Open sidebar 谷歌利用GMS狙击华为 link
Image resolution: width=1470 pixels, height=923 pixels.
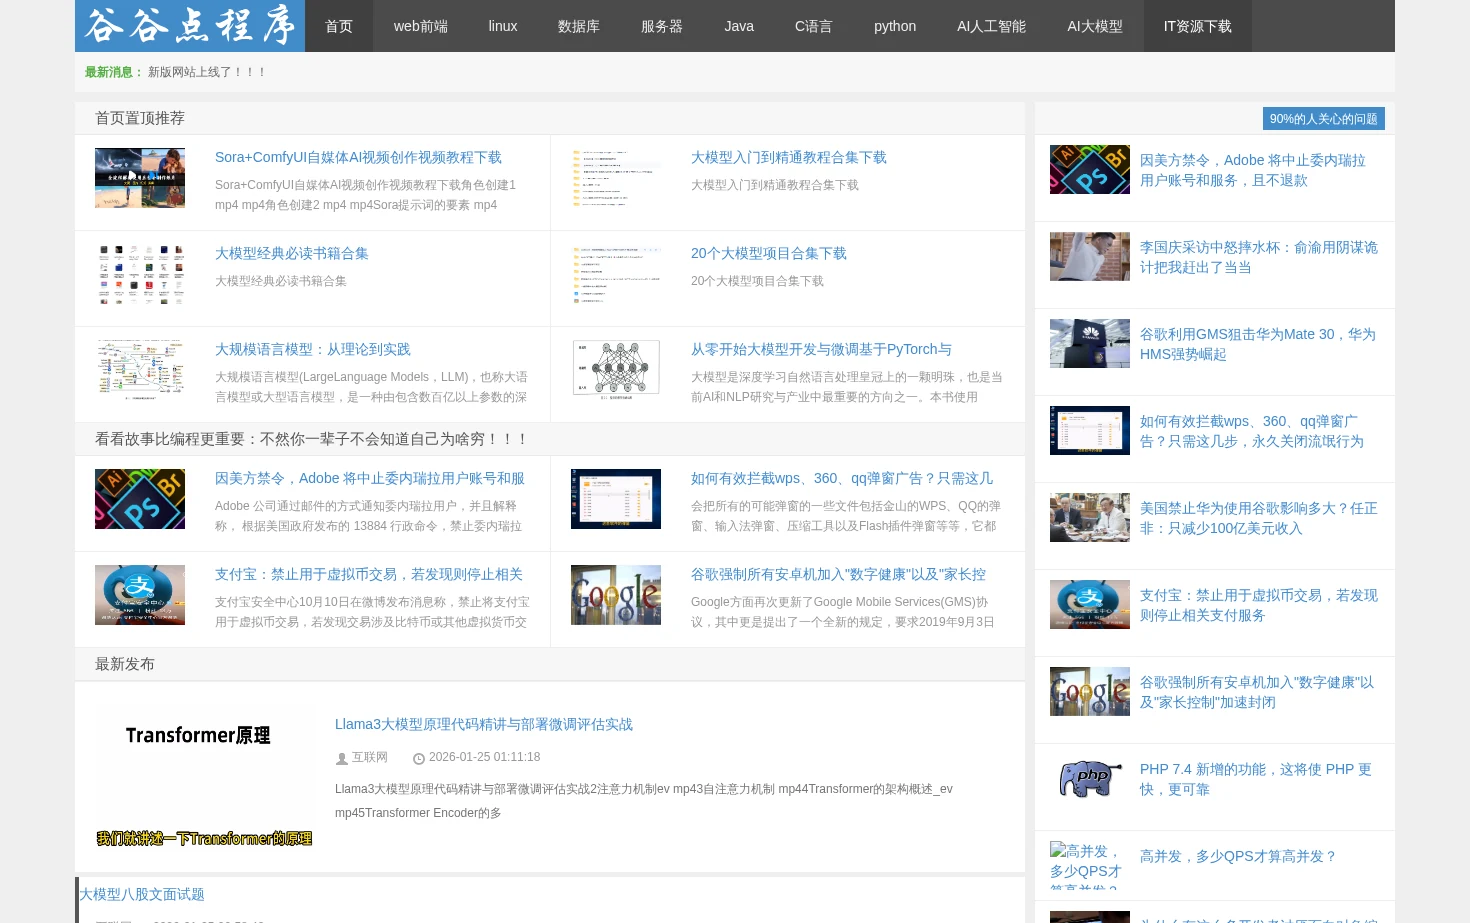[1258, 344]
